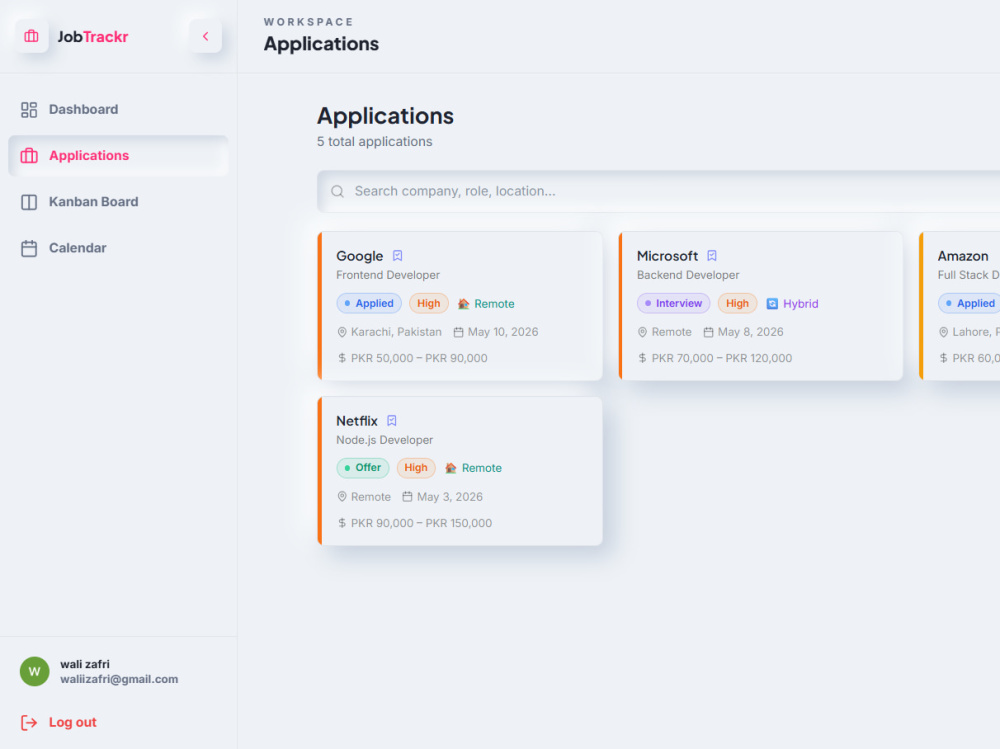Click the May 8, 2026 date

(x=751, y=332)
